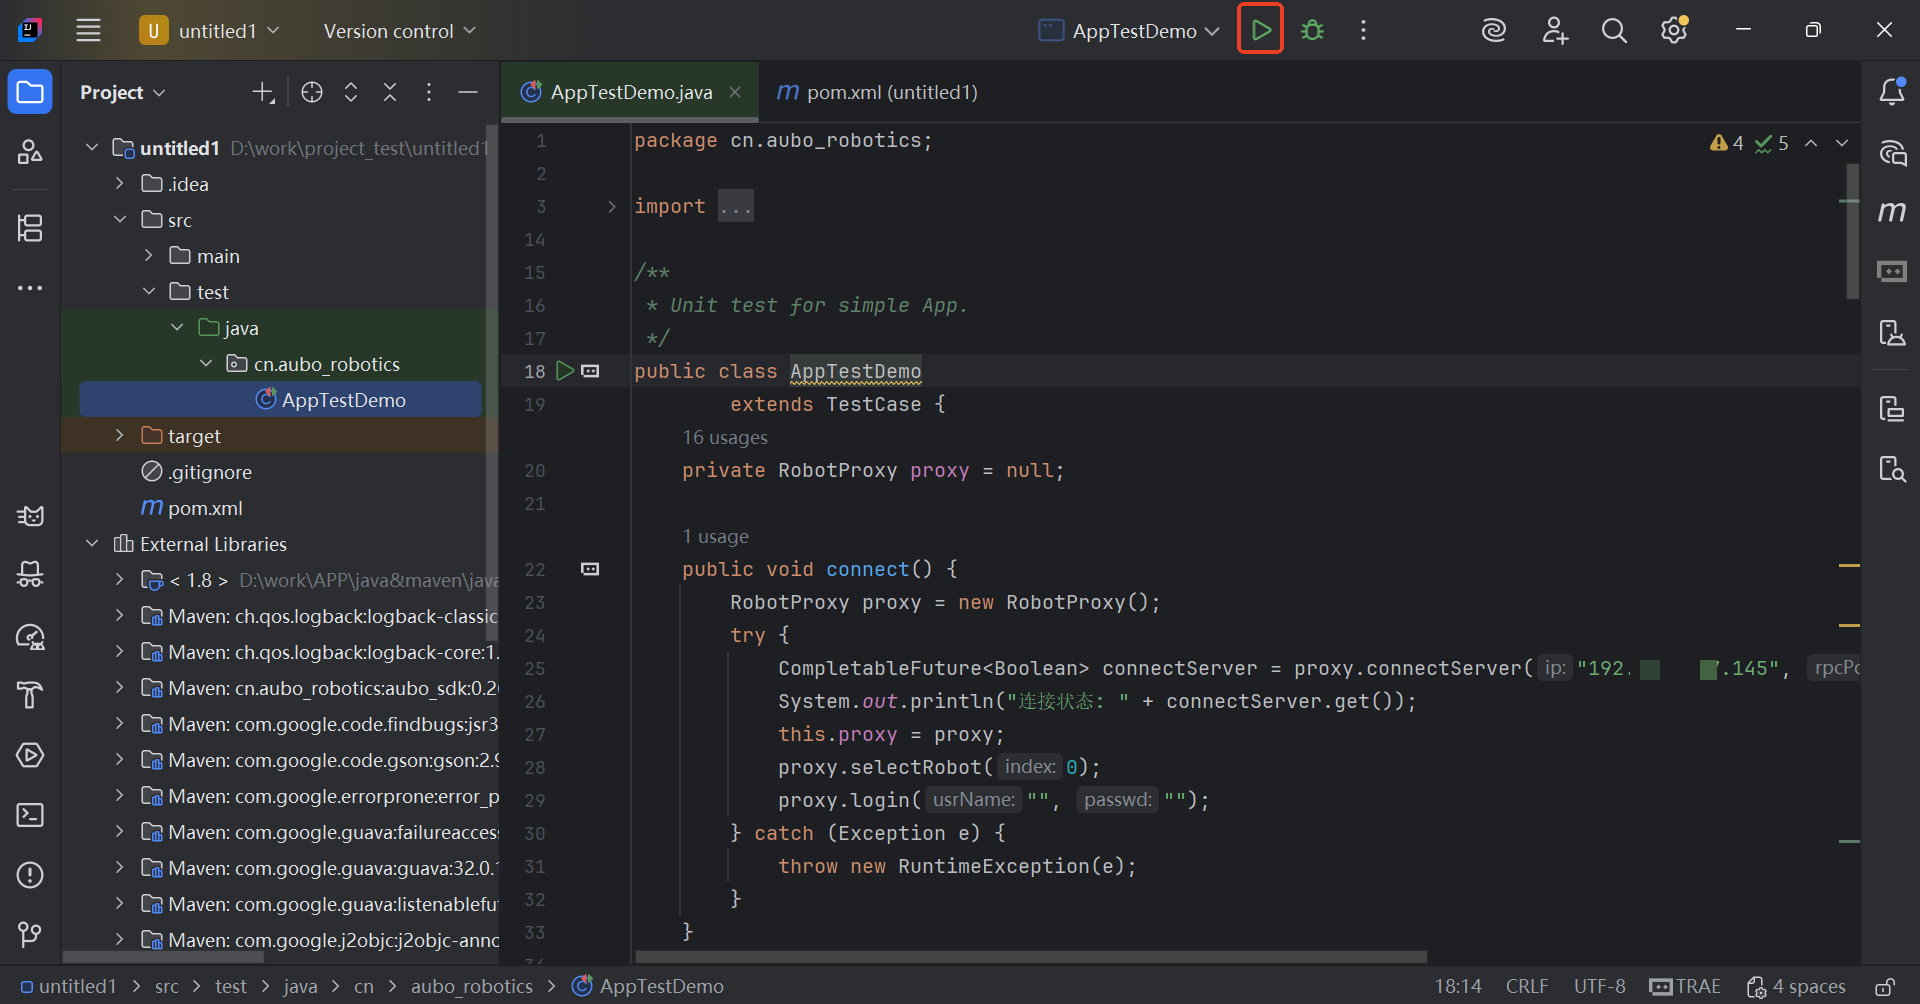Click the UTF-8 encoding in status bar

(x=1599, y=986)
